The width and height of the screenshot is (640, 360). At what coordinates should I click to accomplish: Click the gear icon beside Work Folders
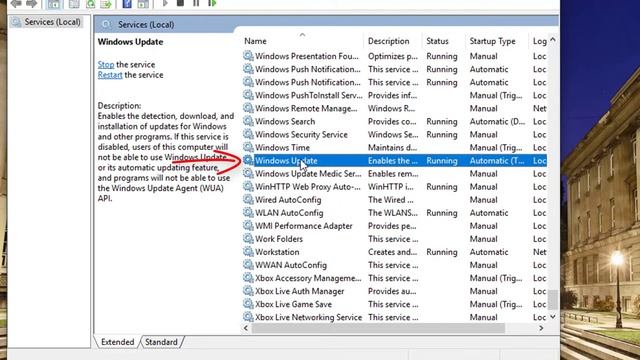pyautogui.click(x=248, y=238)
